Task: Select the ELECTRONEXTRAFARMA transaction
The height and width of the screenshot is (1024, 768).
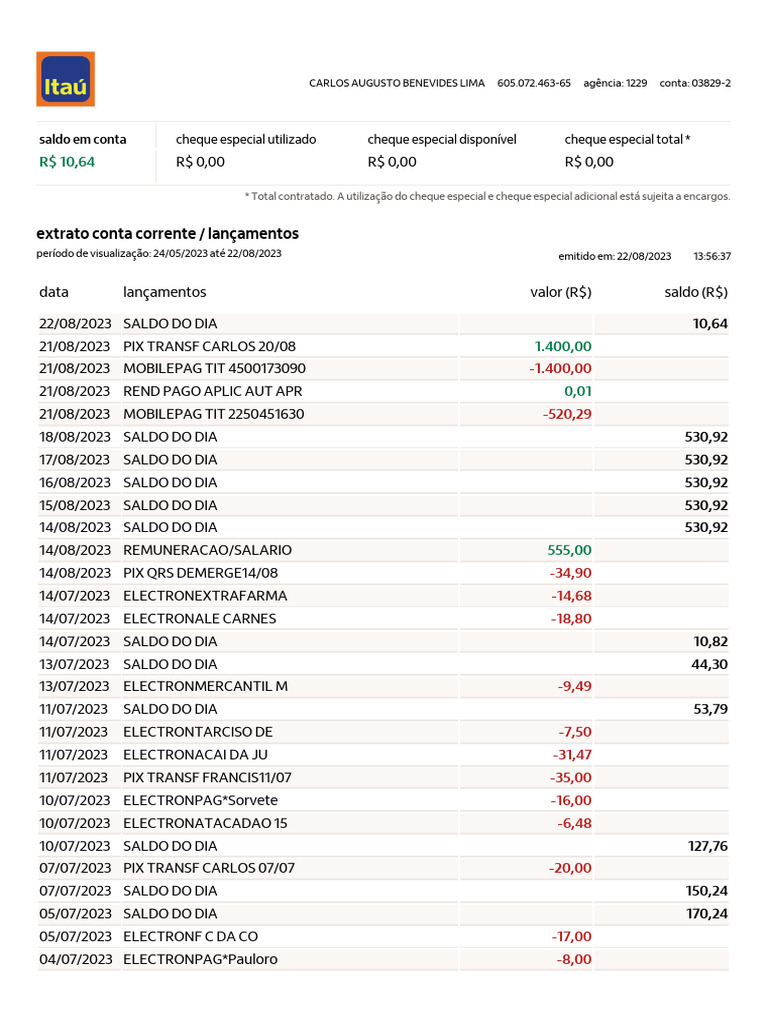Action: pyautogui.click(x=205, y=596)
